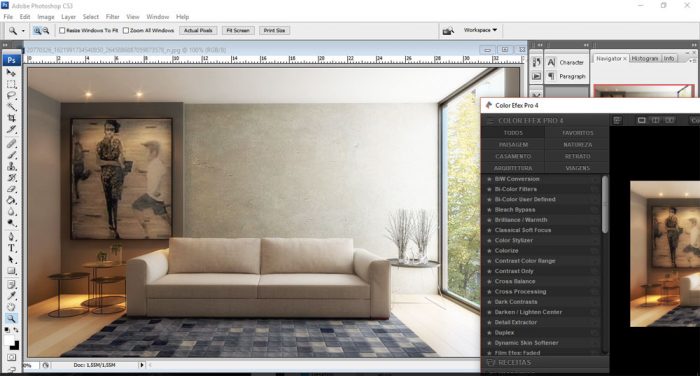Screen dimensions: 700x376
Task: Open the zoom tool preset picker arrow
Action: click(x=23, y=31)
